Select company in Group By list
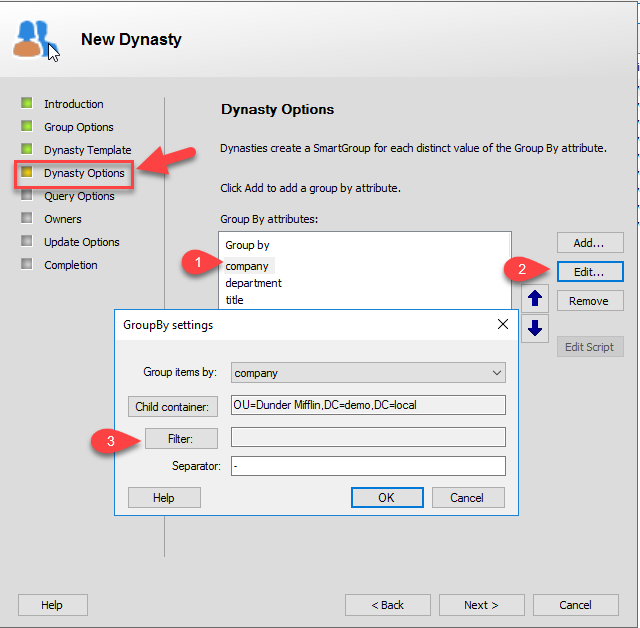 [247, 266]
